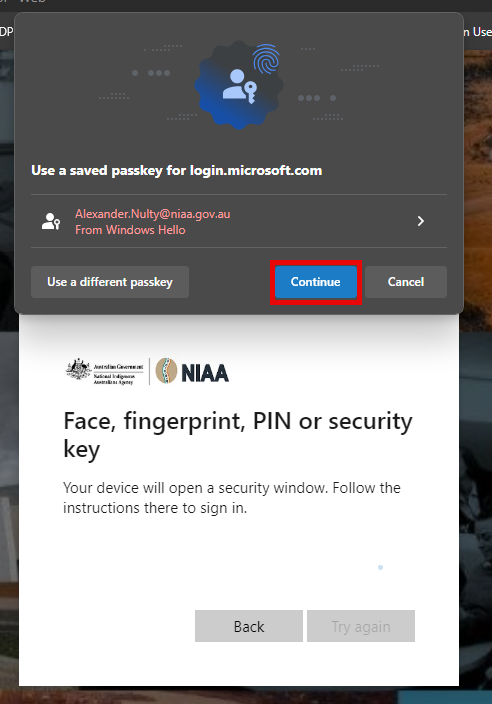
Task: Click the NIAA wordmark text
Action: pos(205,373)
